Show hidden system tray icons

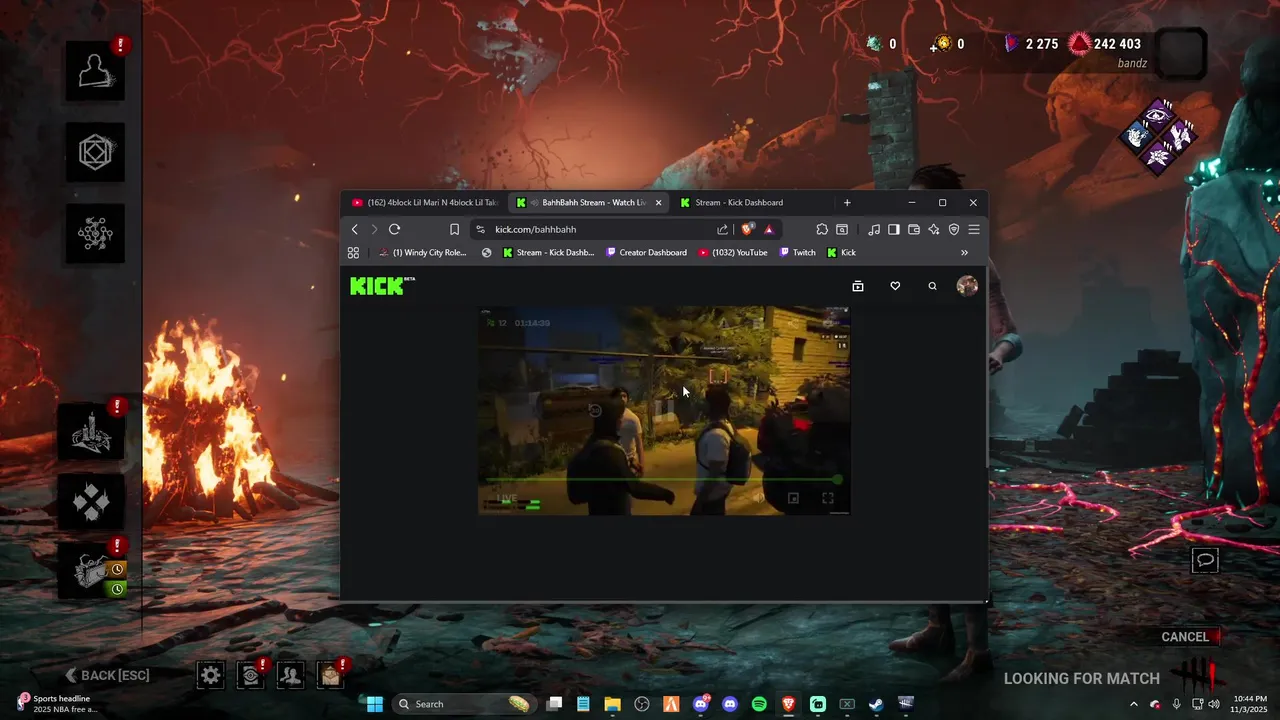pos(1133,704)
